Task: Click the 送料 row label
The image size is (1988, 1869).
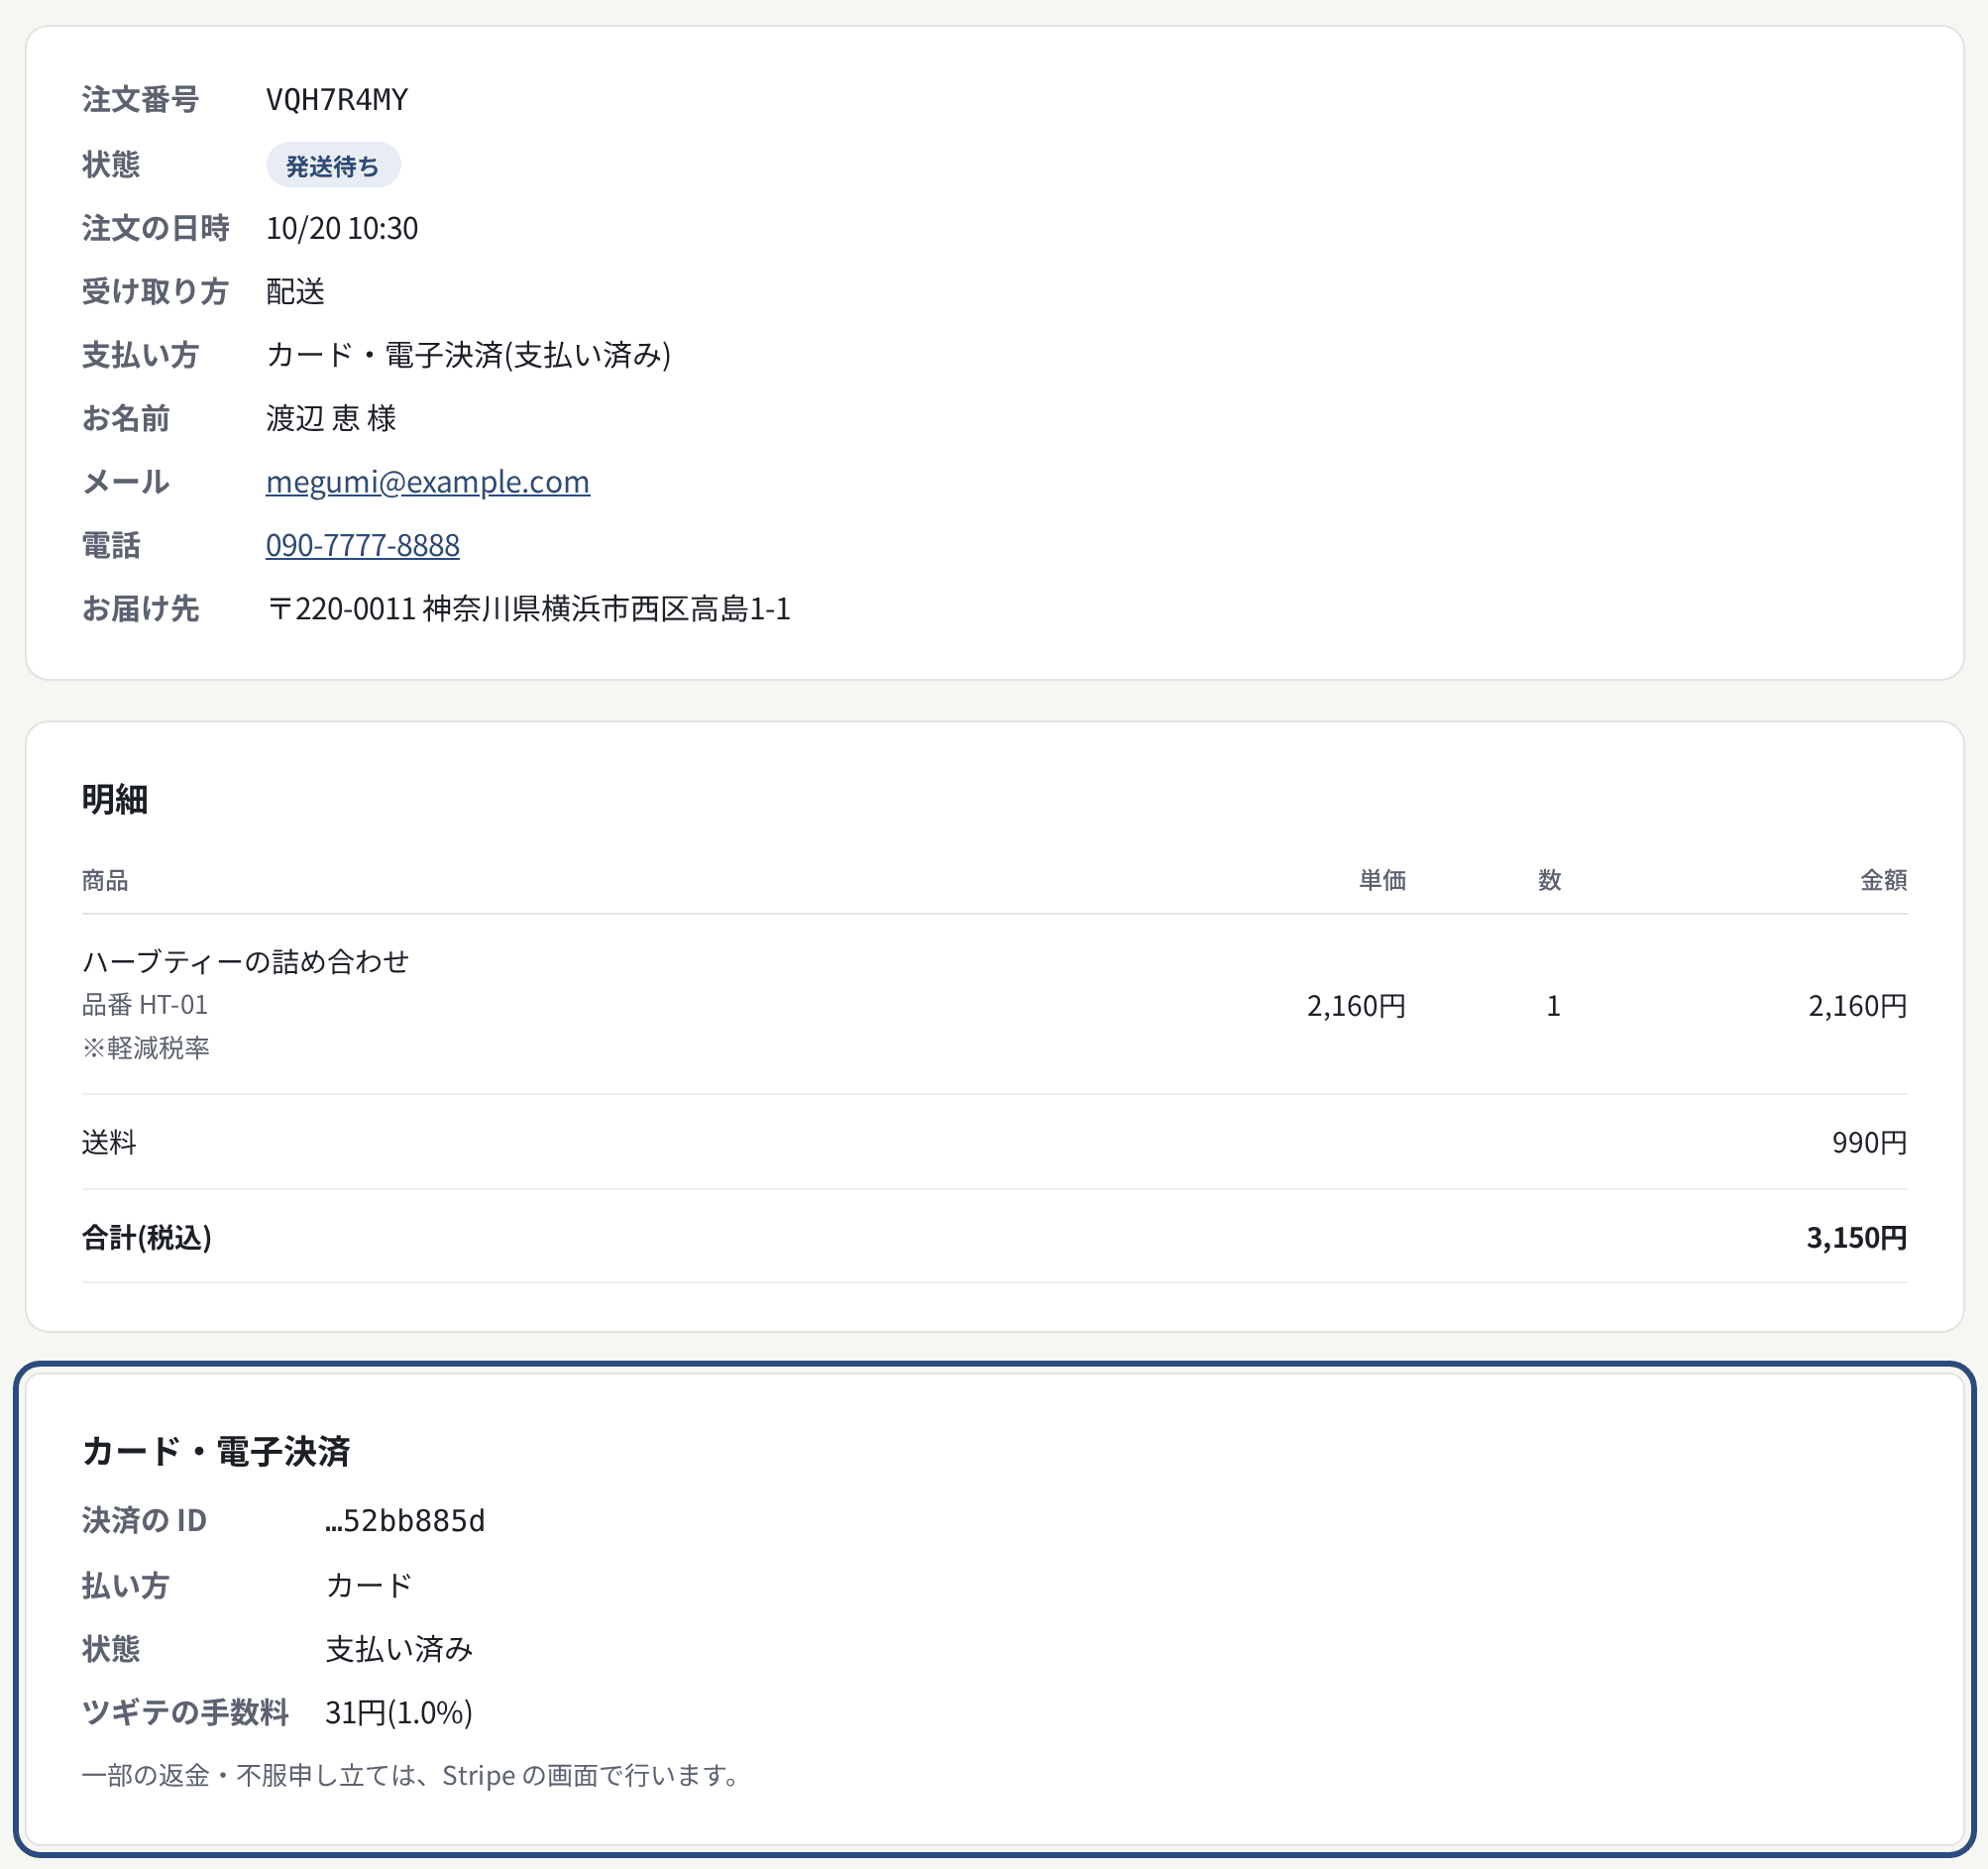Action: pyautogui.click(x=109, y=1142)
